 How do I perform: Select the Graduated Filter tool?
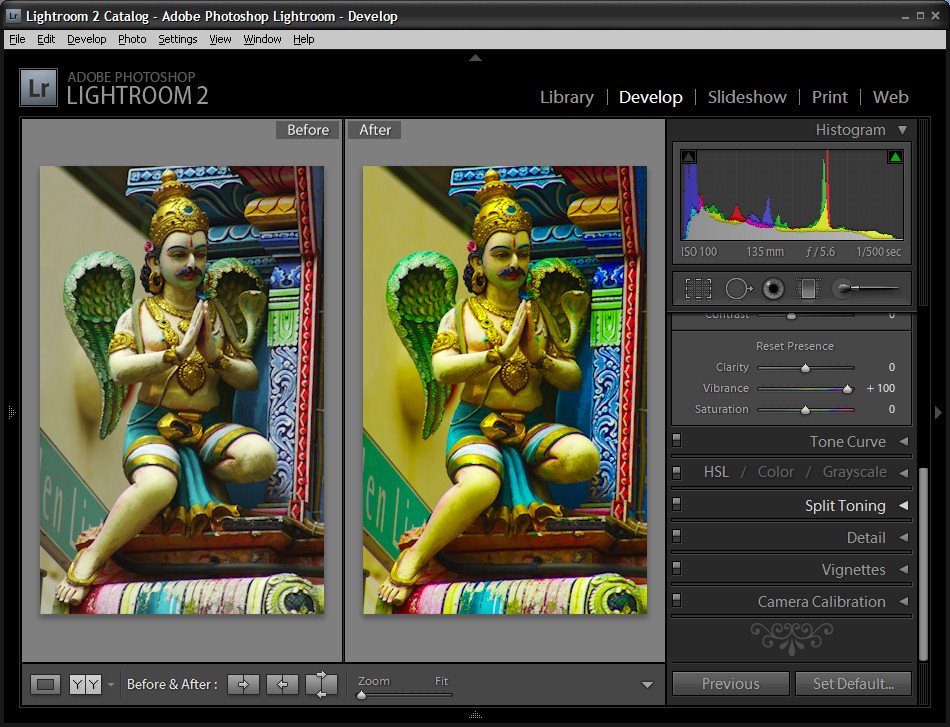(x=808, y=289)
